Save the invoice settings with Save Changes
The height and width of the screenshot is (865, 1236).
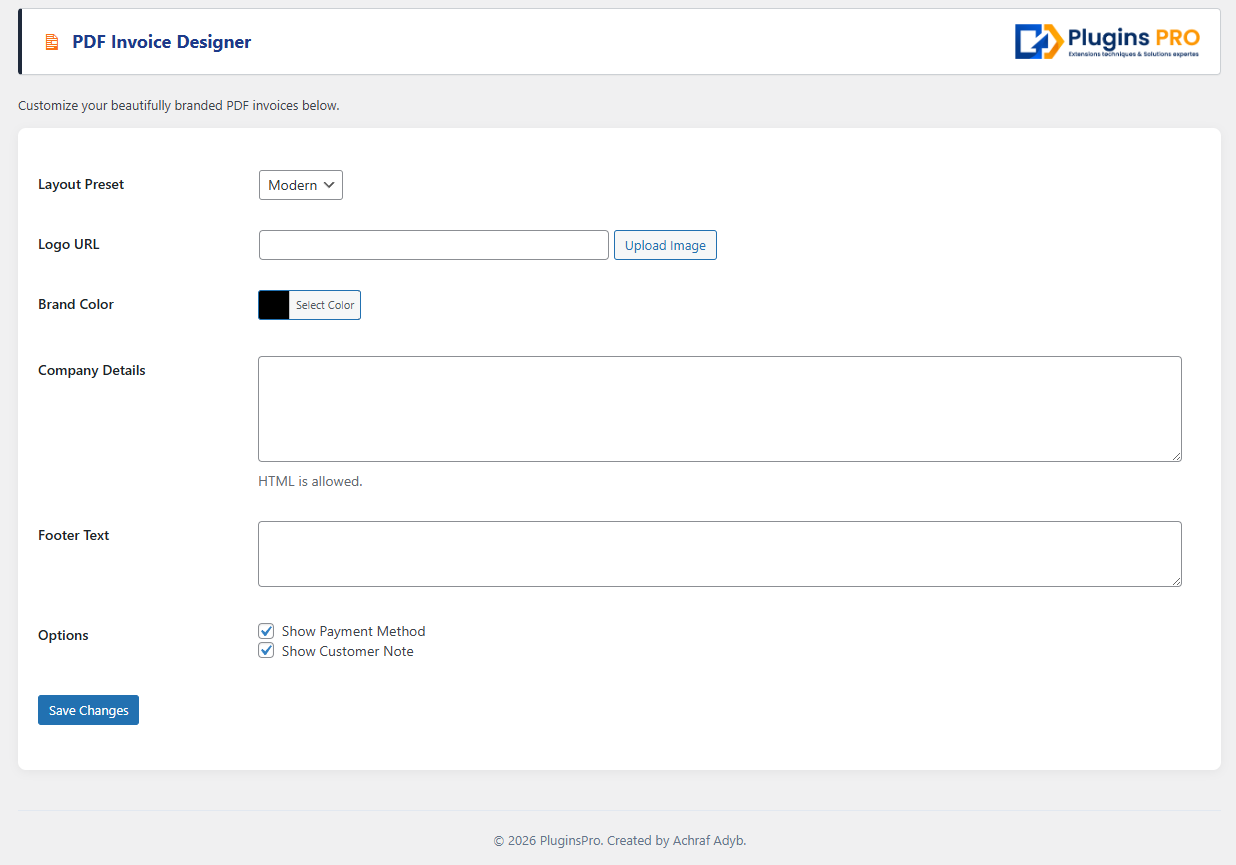coord(88,710)
